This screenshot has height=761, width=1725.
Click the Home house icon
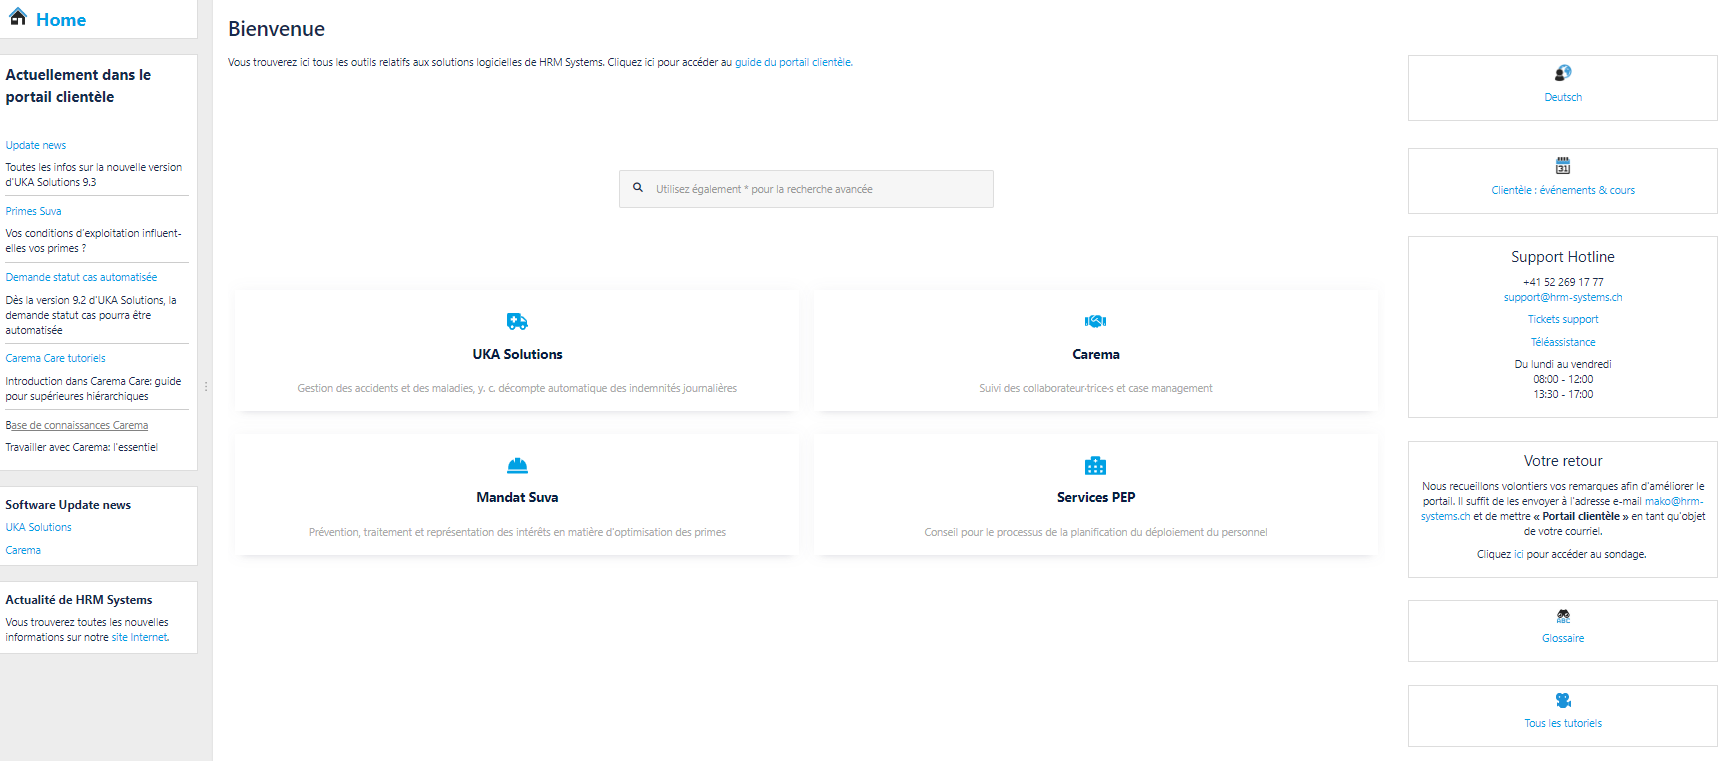(18, 17)
